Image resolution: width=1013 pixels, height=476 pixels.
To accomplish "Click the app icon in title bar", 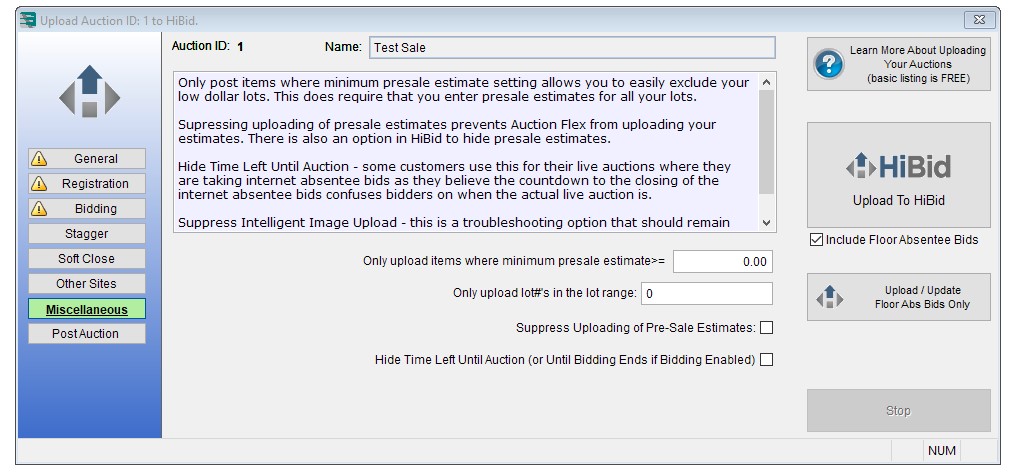I will [27, 20].
